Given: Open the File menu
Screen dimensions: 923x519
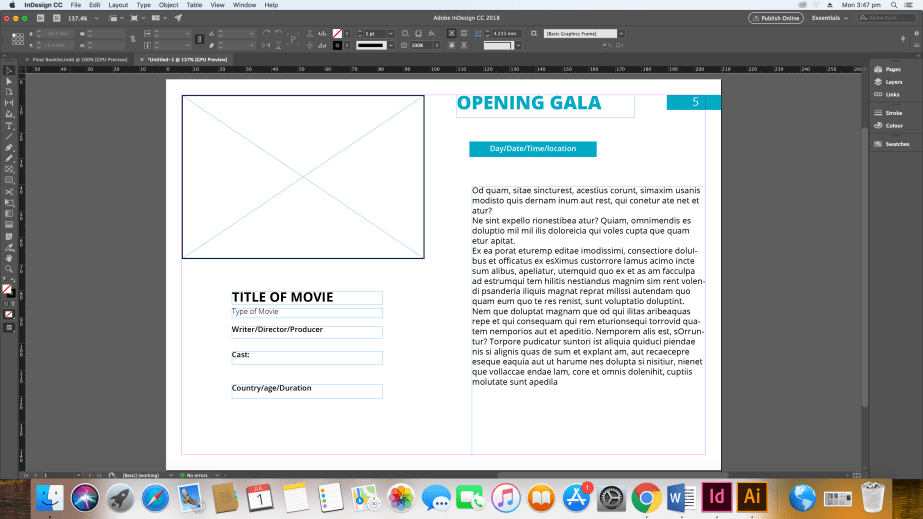Looking at the screenshot, I should (x=75, y=5).
